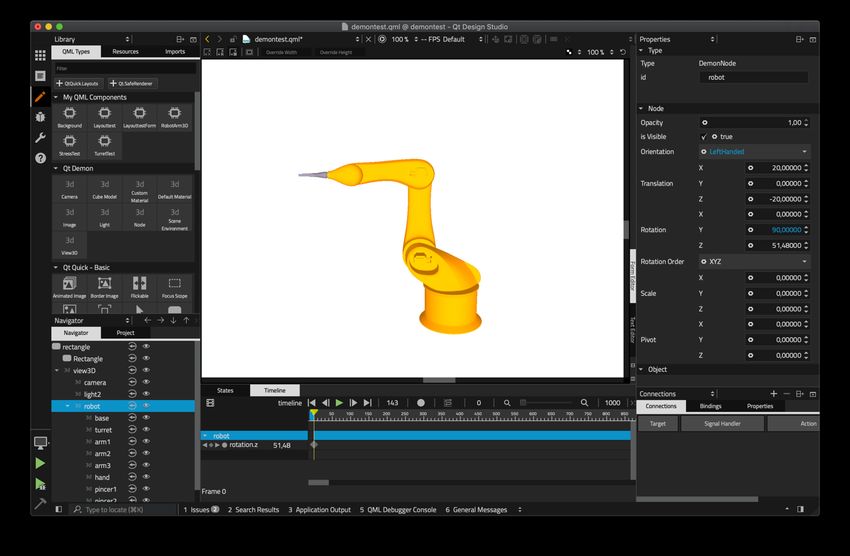Adjust the timeline zoom slider
Screen dimensions: 850x556
[x=545, y=403]
